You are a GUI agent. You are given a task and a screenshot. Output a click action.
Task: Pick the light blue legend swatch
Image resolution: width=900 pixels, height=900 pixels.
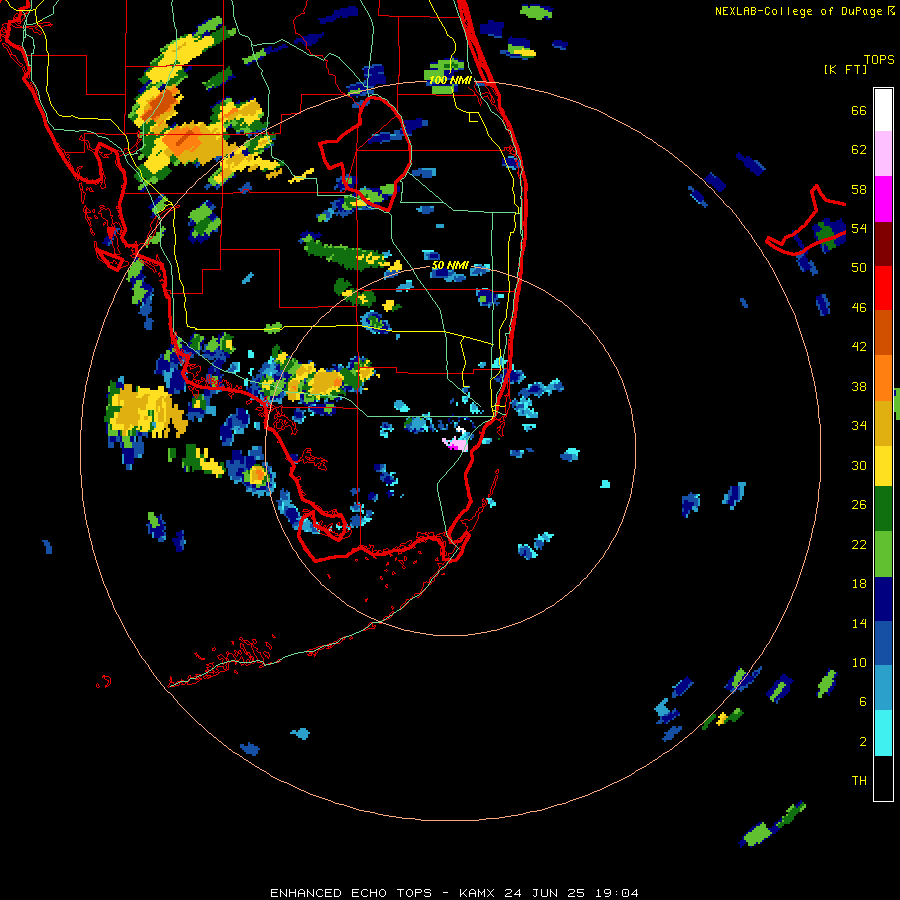883,688
